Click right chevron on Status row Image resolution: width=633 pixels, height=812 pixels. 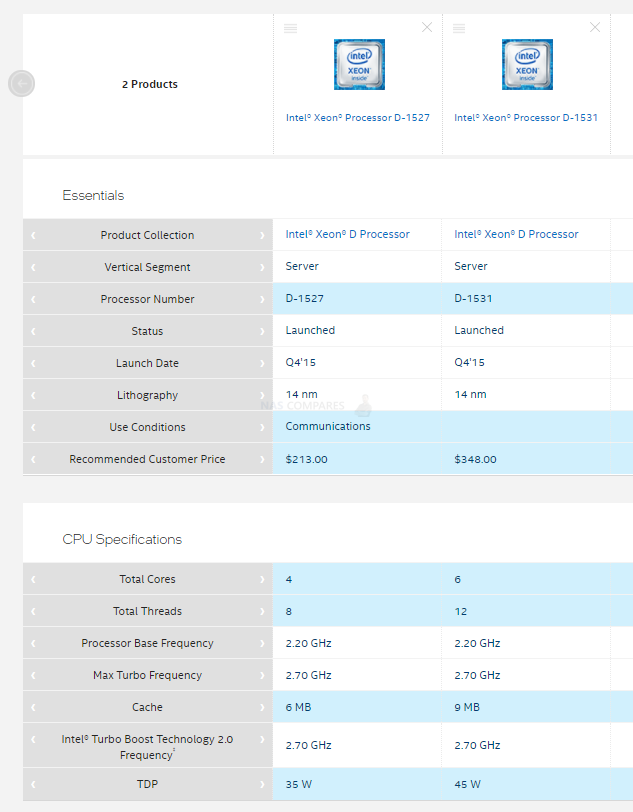tap(262, 331)
